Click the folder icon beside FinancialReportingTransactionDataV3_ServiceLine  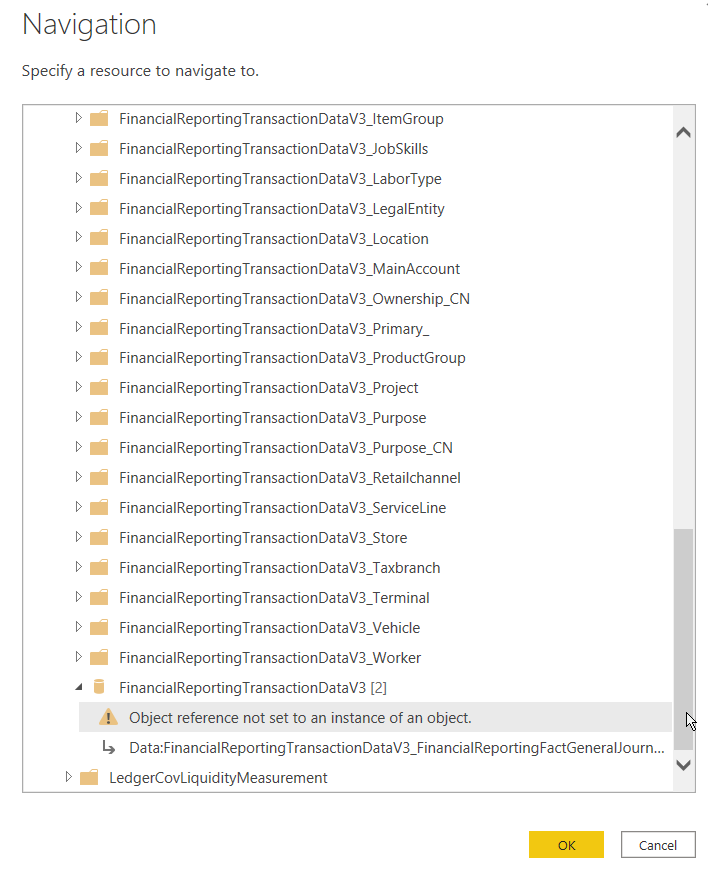pyautogui.click(x=99, y=508)
